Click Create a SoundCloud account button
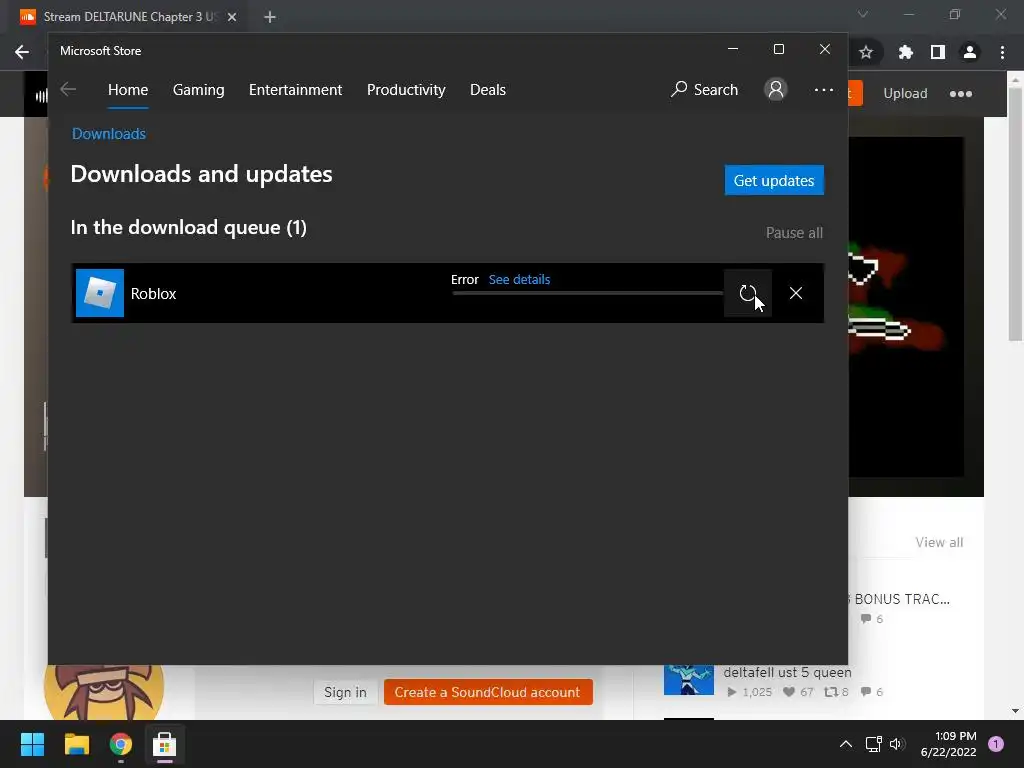Screen dimensions: 1024x768 [x=488, y=692]
